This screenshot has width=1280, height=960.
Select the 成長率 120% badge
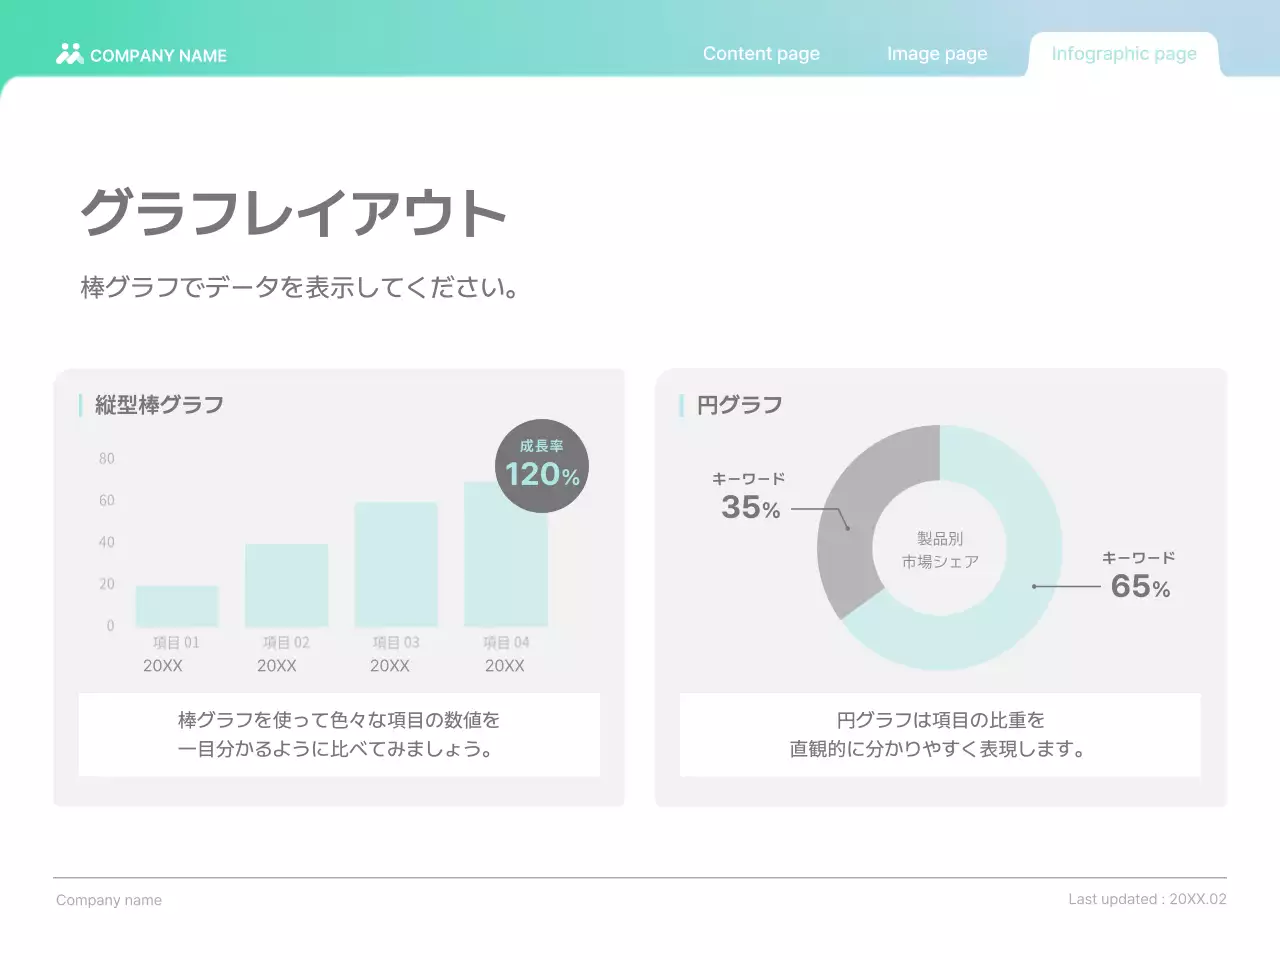[x=539, y=464]
